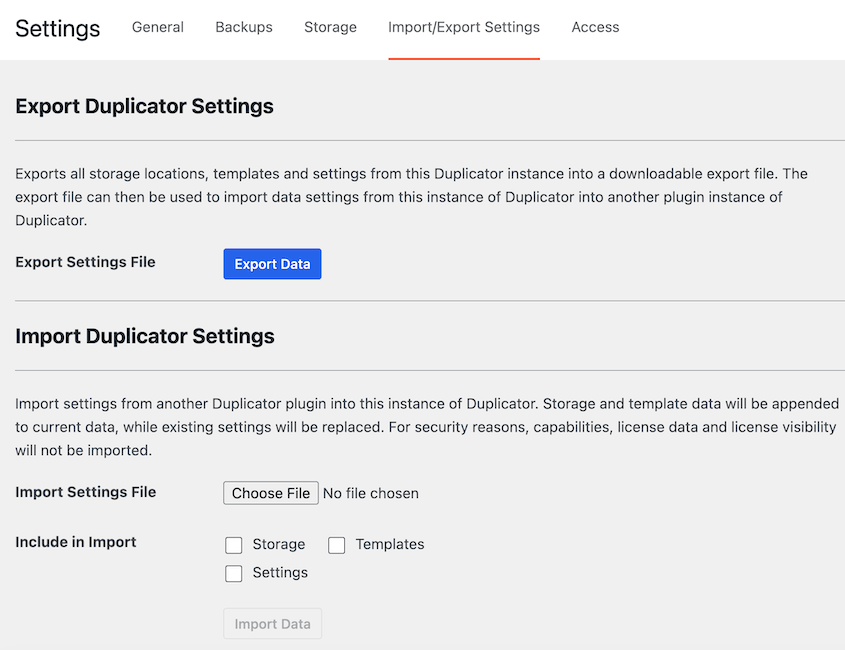Select the Import/Export Settings tab
The image size is (845, 650).
(x=464, y=27)
